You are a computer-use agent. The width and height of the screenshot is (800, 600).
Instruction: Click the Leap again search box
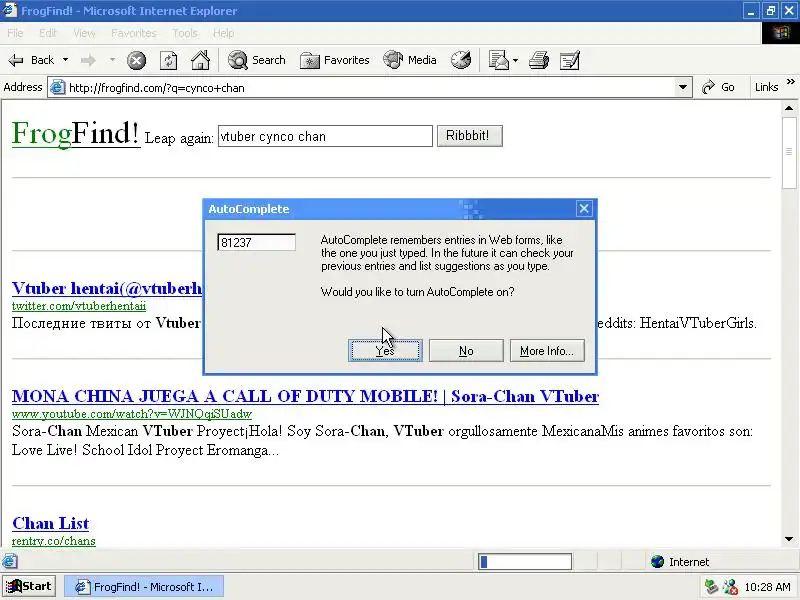pyautogui.click(x=325, y=136)
